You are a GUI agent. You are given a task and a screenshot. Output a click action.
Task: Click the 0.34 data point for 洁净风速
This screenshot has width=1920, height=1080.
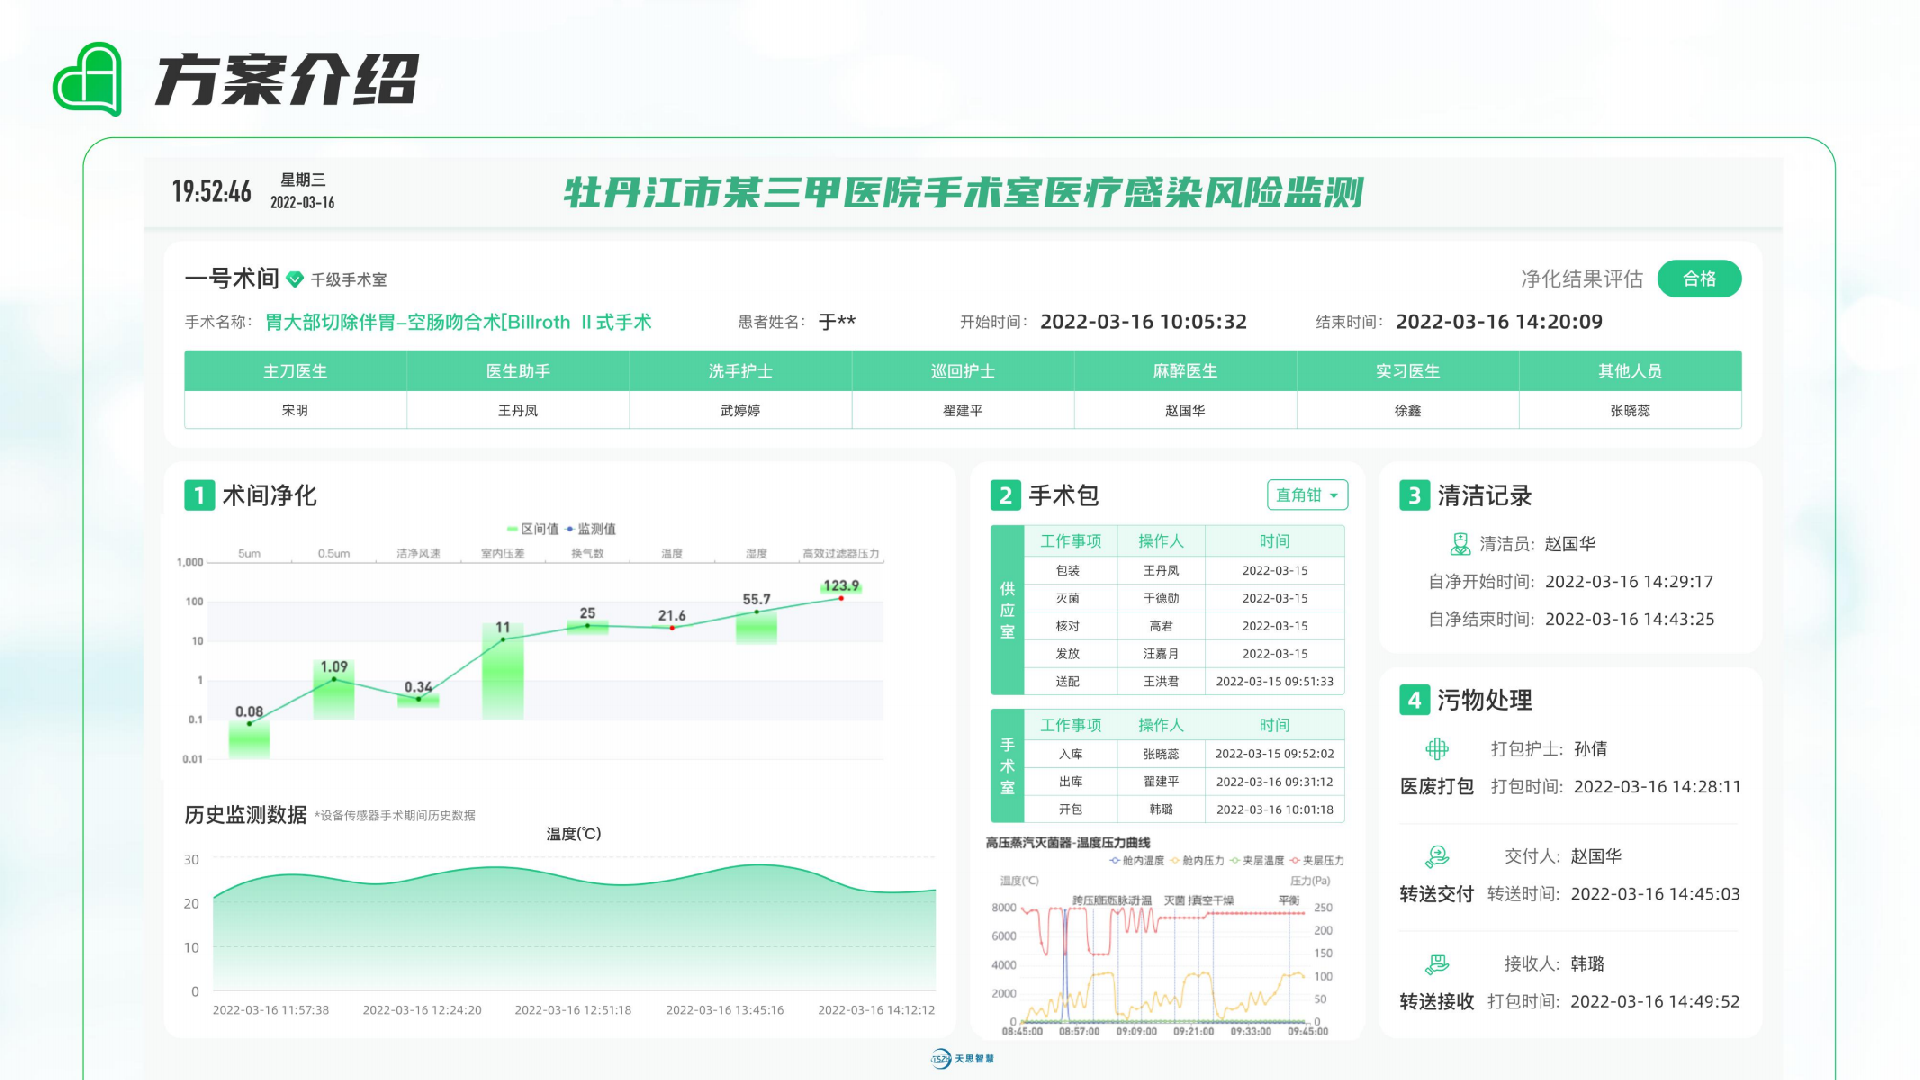(418, 699)
